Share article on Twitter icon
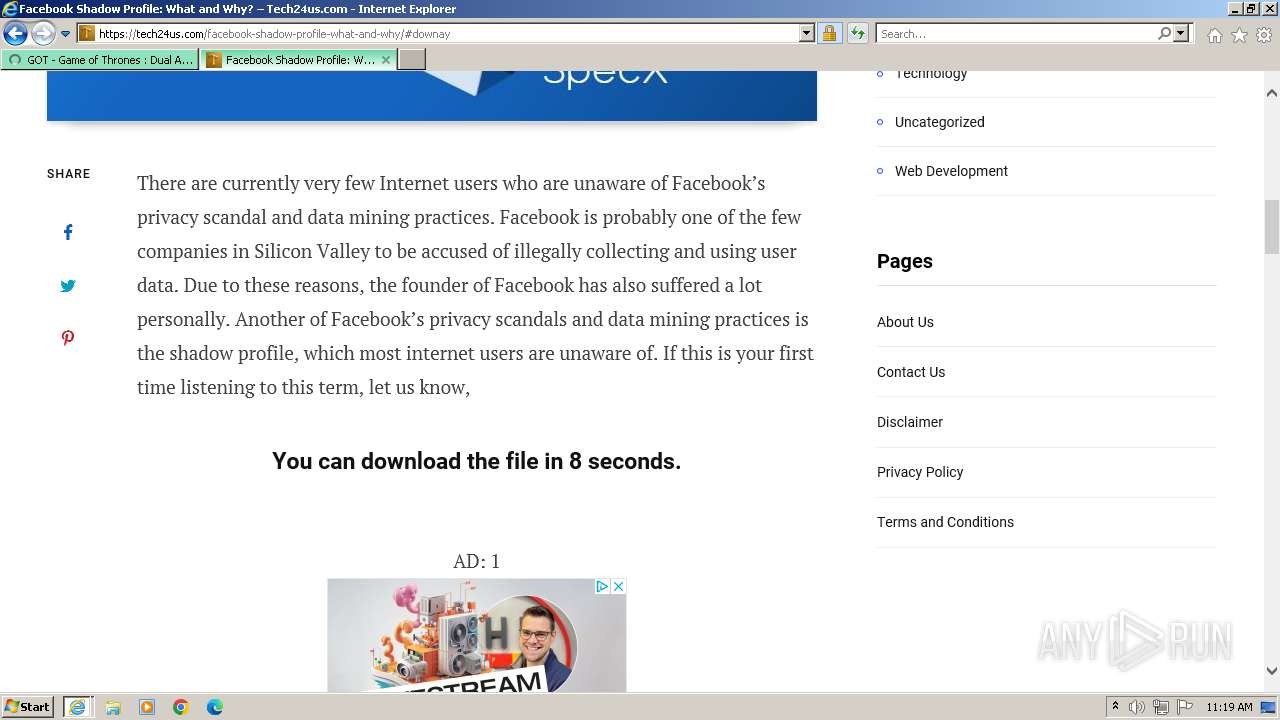This screenshot has width=1280, height=720. (x=68, y=285)
